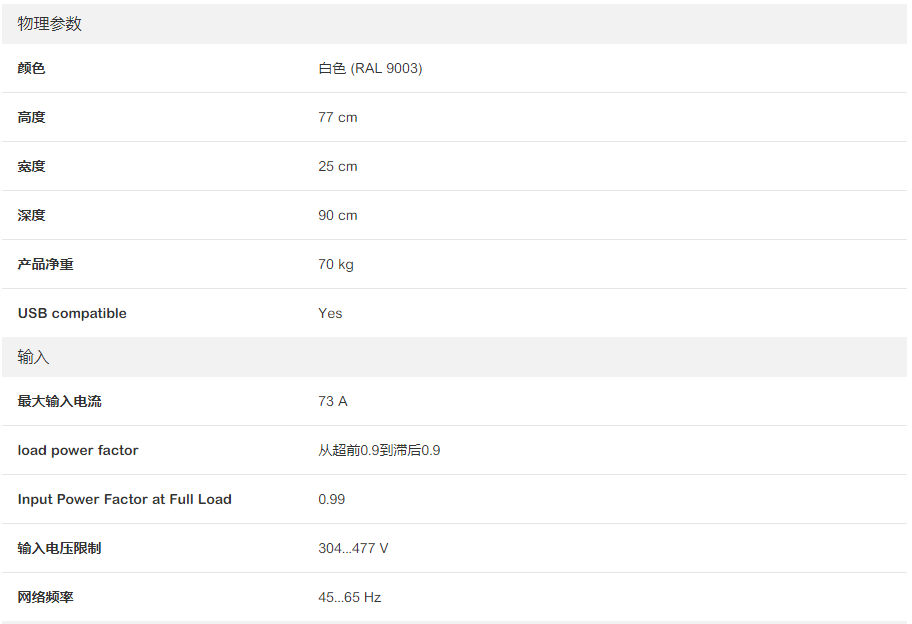Image resolution: width=912 pixels, height=624 pixels.
Task: Click the 70 kg weight value
Action: click(x=336, y=264)
